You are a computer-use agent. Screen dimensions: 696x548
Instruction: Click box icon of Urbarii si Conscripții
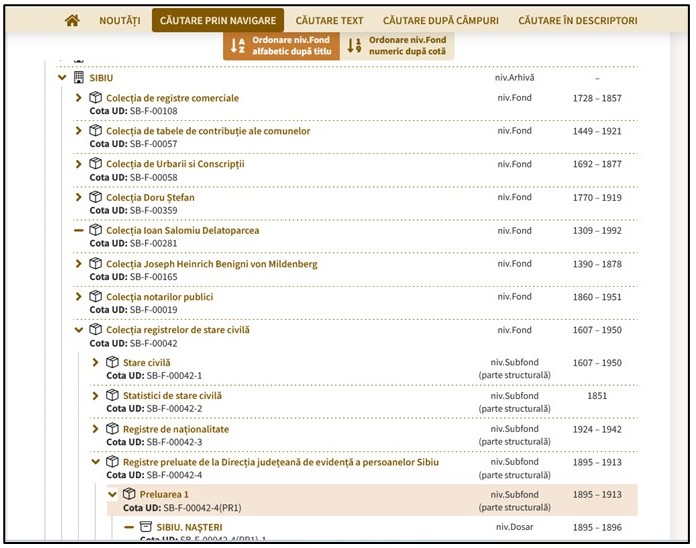[x=95, y=163]
